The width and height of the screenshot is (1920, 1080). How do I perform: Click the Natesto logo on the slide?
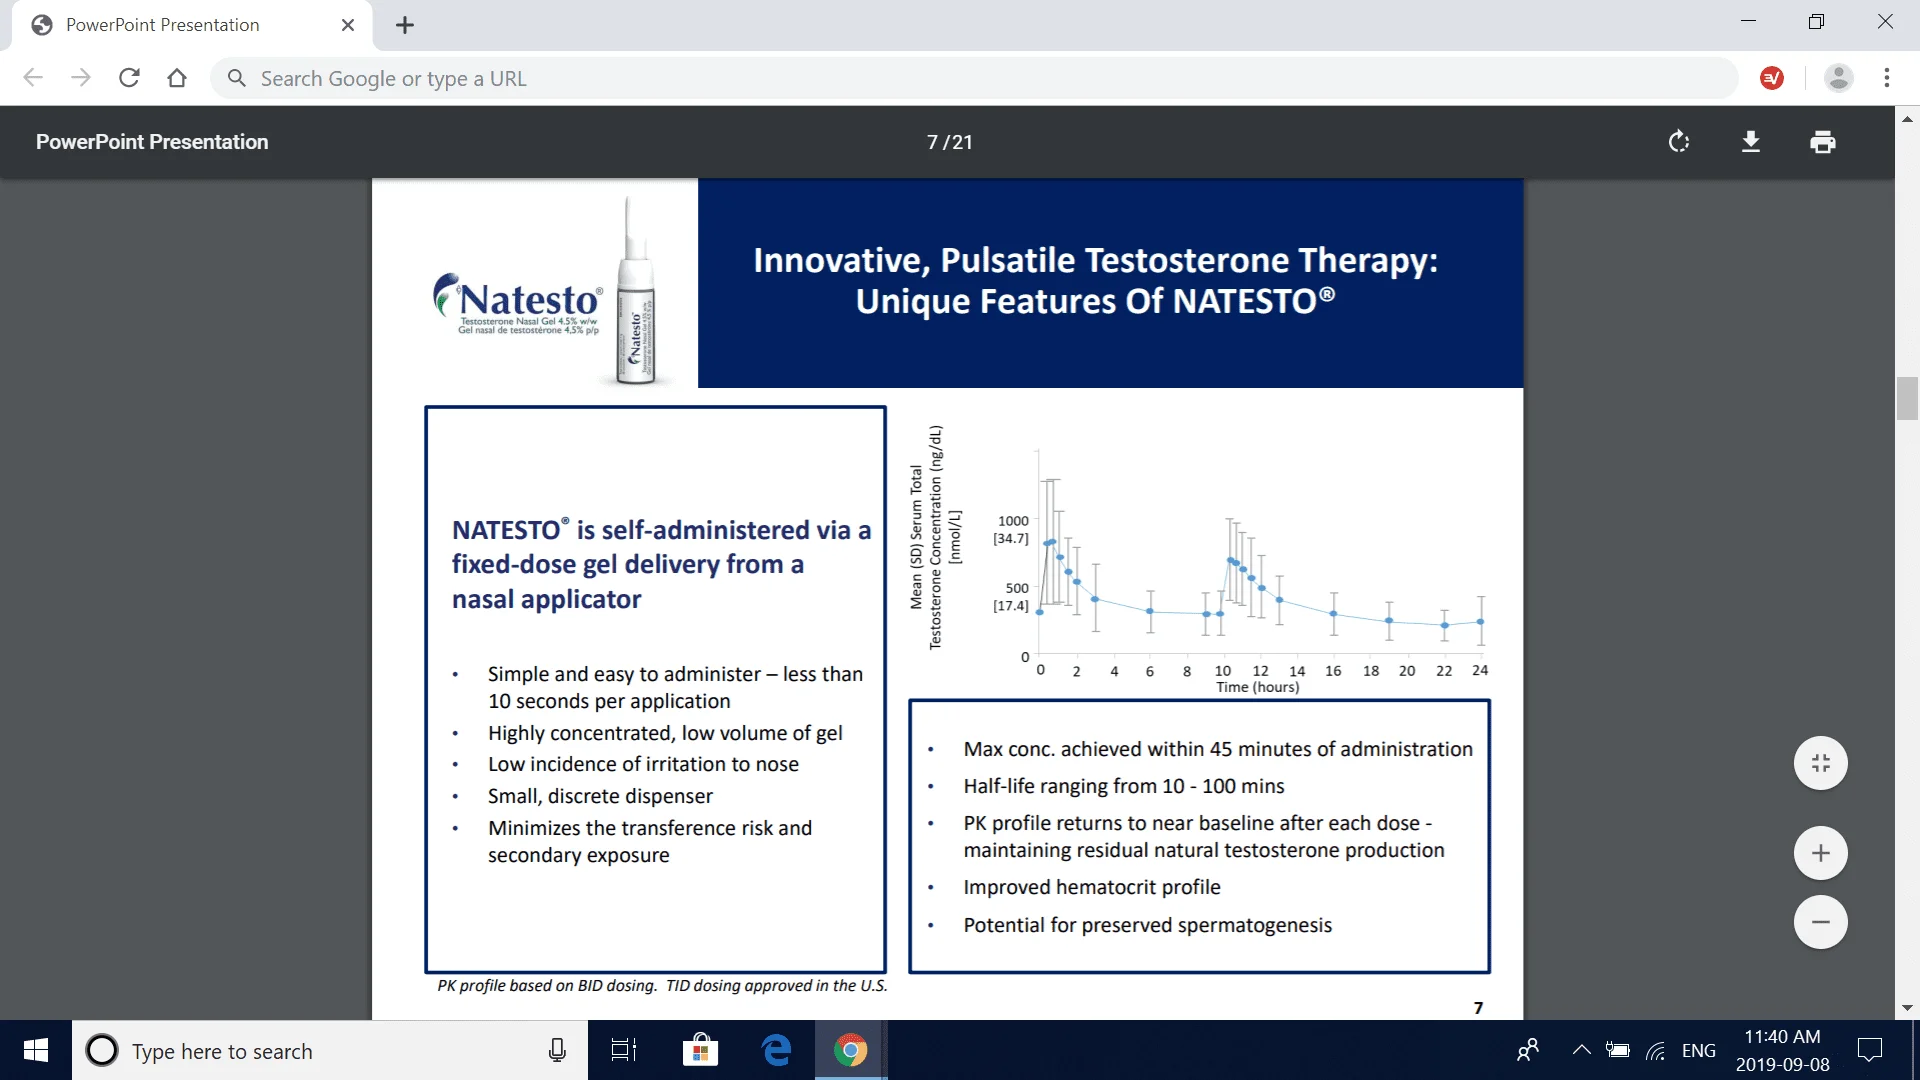click(518, 304)
